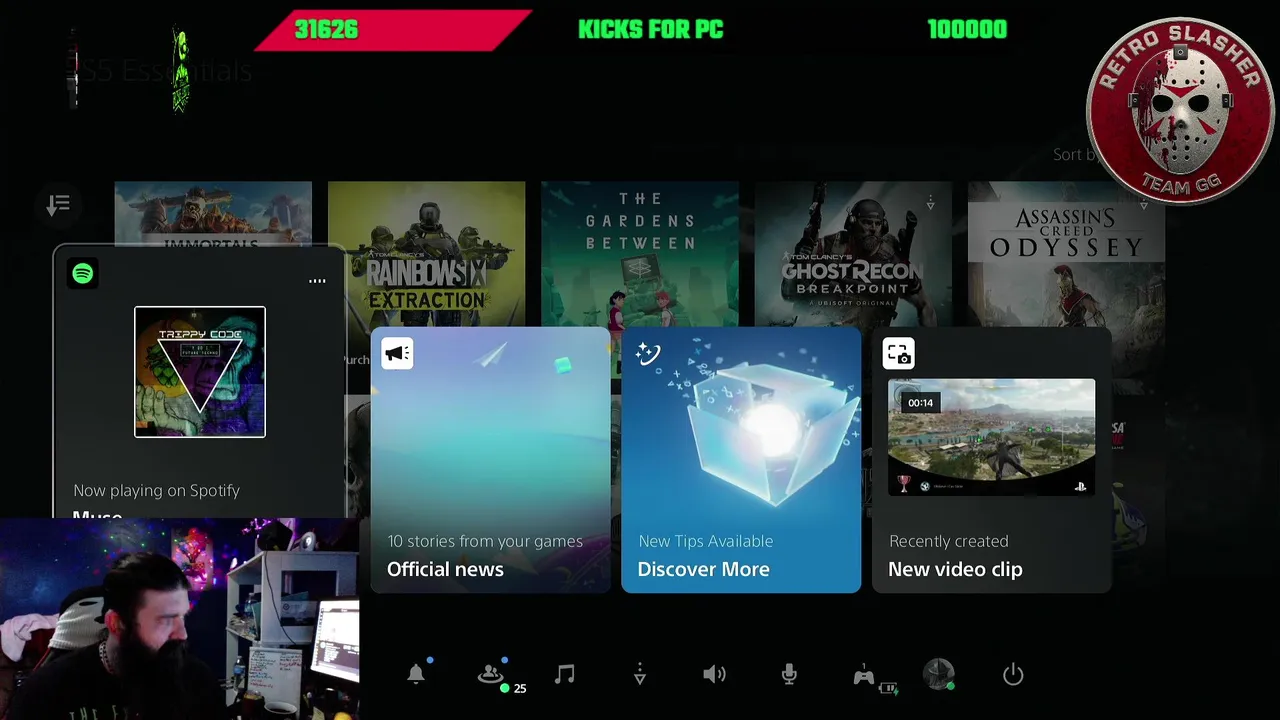Viewport: 1280px width, 720px height.
Task: Open the downloads and uploads icon
Action: point(640,675)
